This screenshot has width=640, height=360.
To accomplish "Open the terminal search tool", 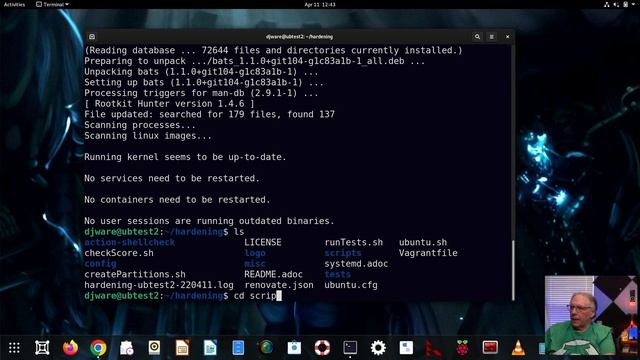I will click(x=477, y=37).
